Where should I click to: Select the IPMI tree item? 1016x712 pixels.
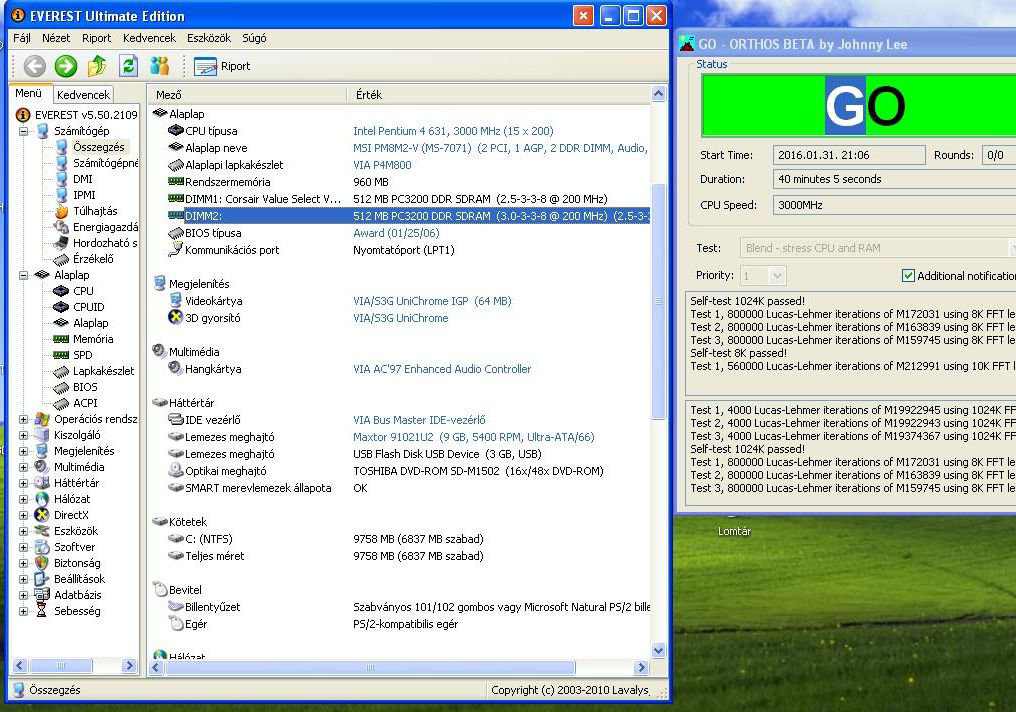(x=84, y=195)
